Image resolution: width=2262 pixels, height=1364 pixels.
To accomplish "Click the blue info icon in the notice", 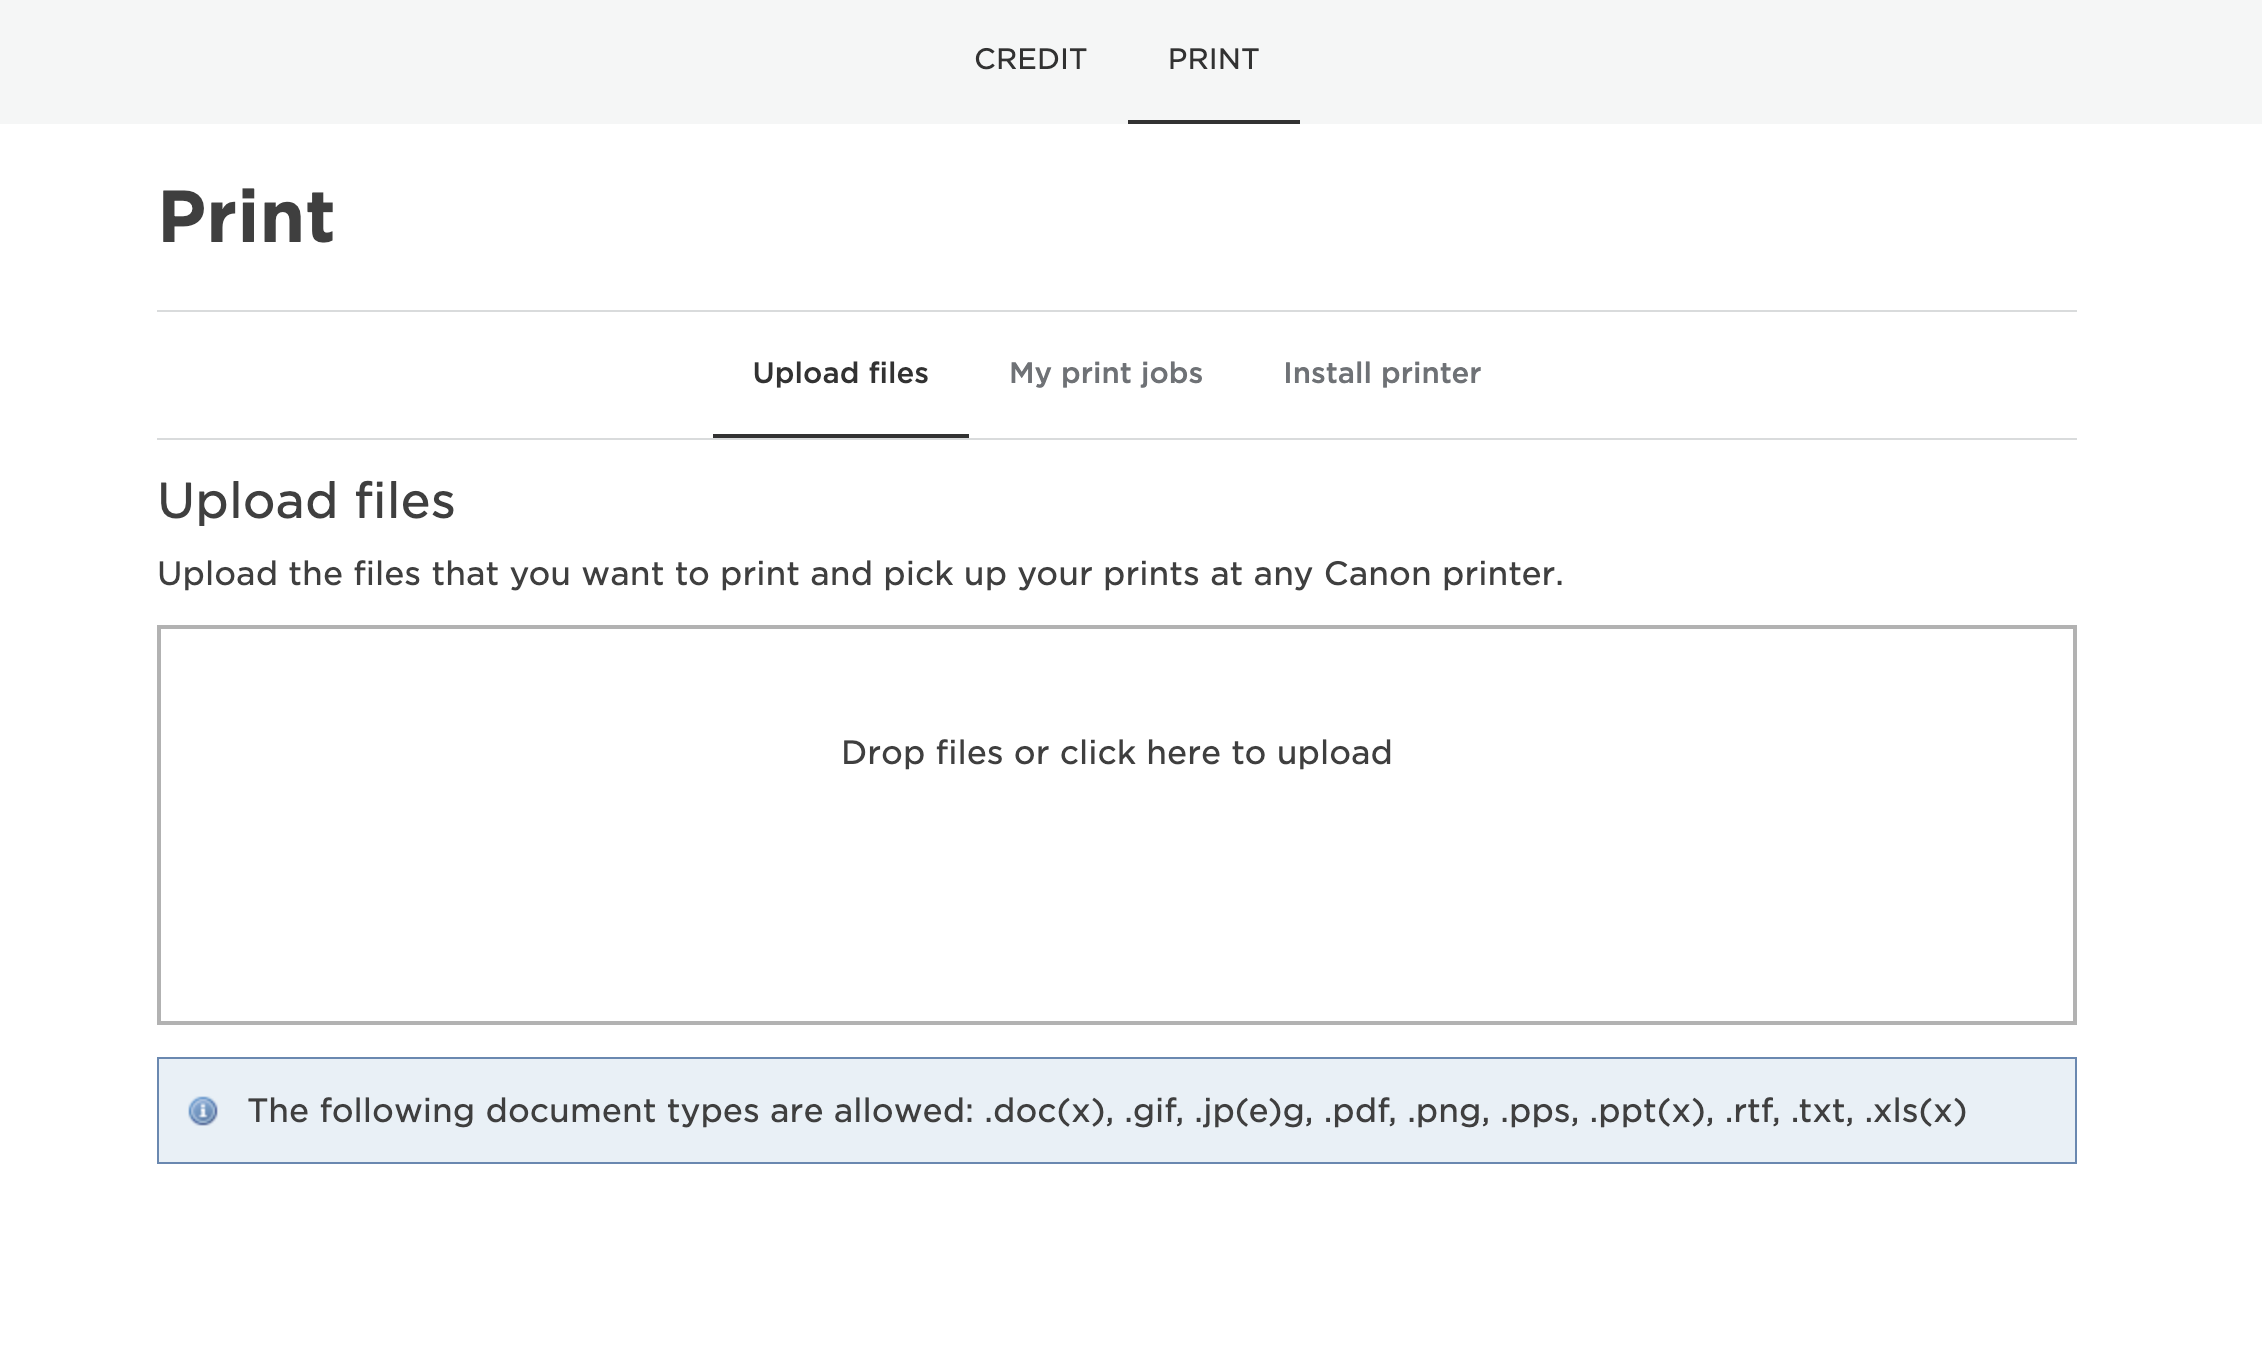I will pyautogui.click(x=203, y=1111).
